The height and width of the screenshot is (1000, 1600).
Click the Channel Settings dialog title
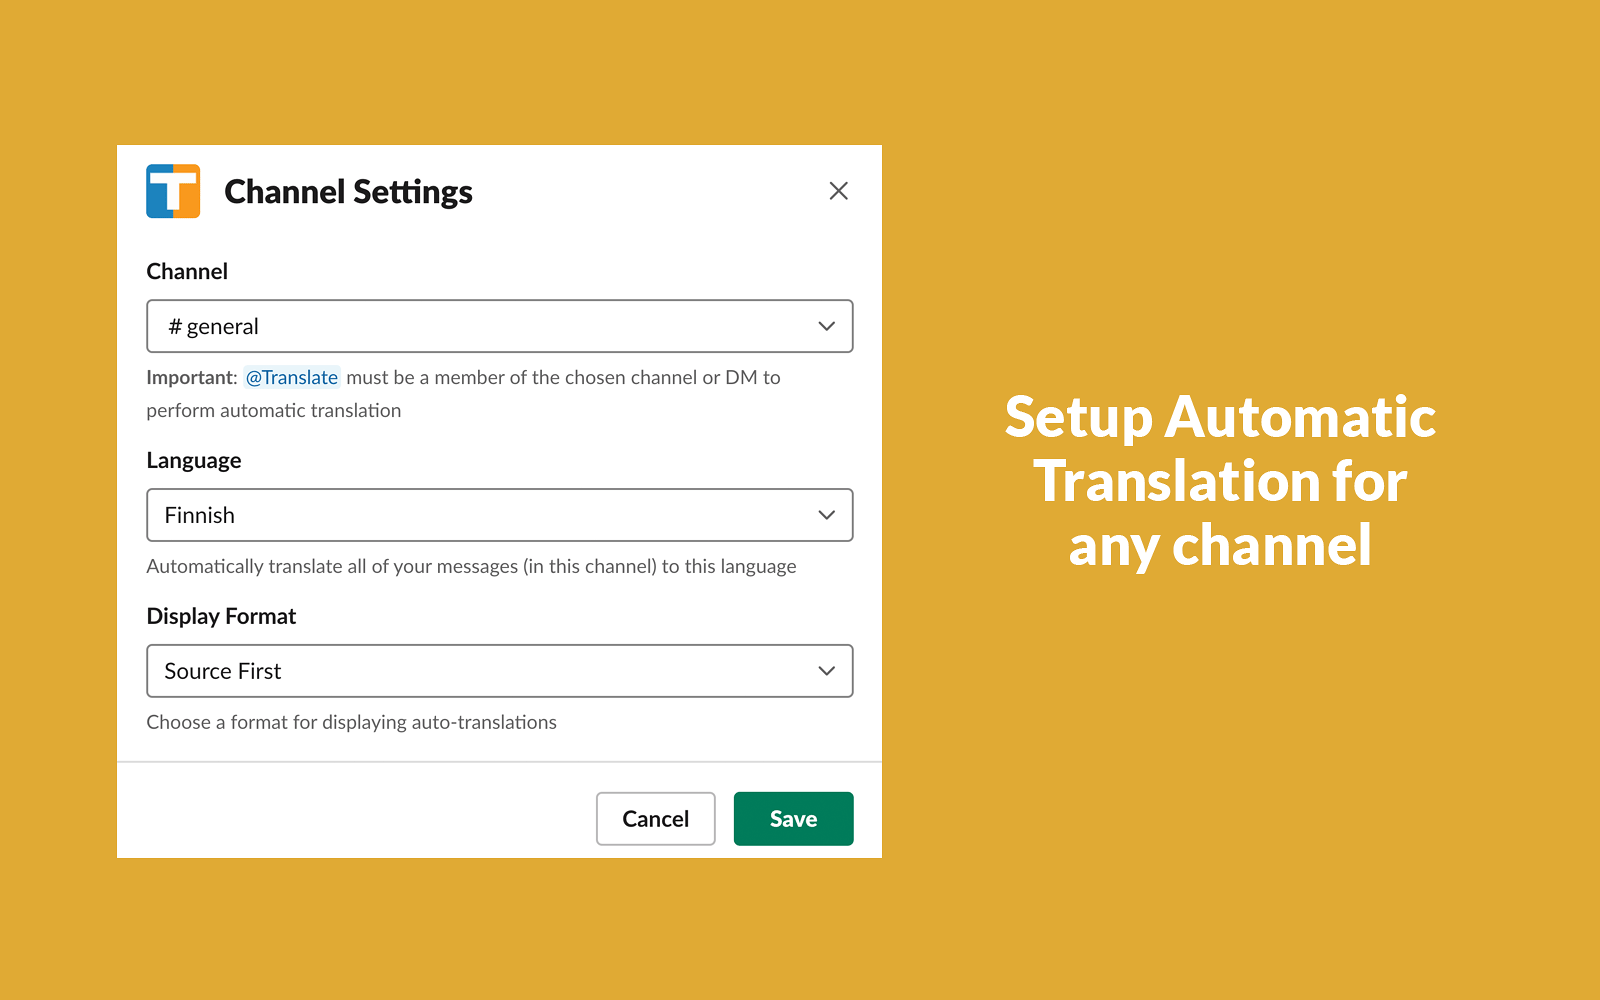click(x=348, y=191)
